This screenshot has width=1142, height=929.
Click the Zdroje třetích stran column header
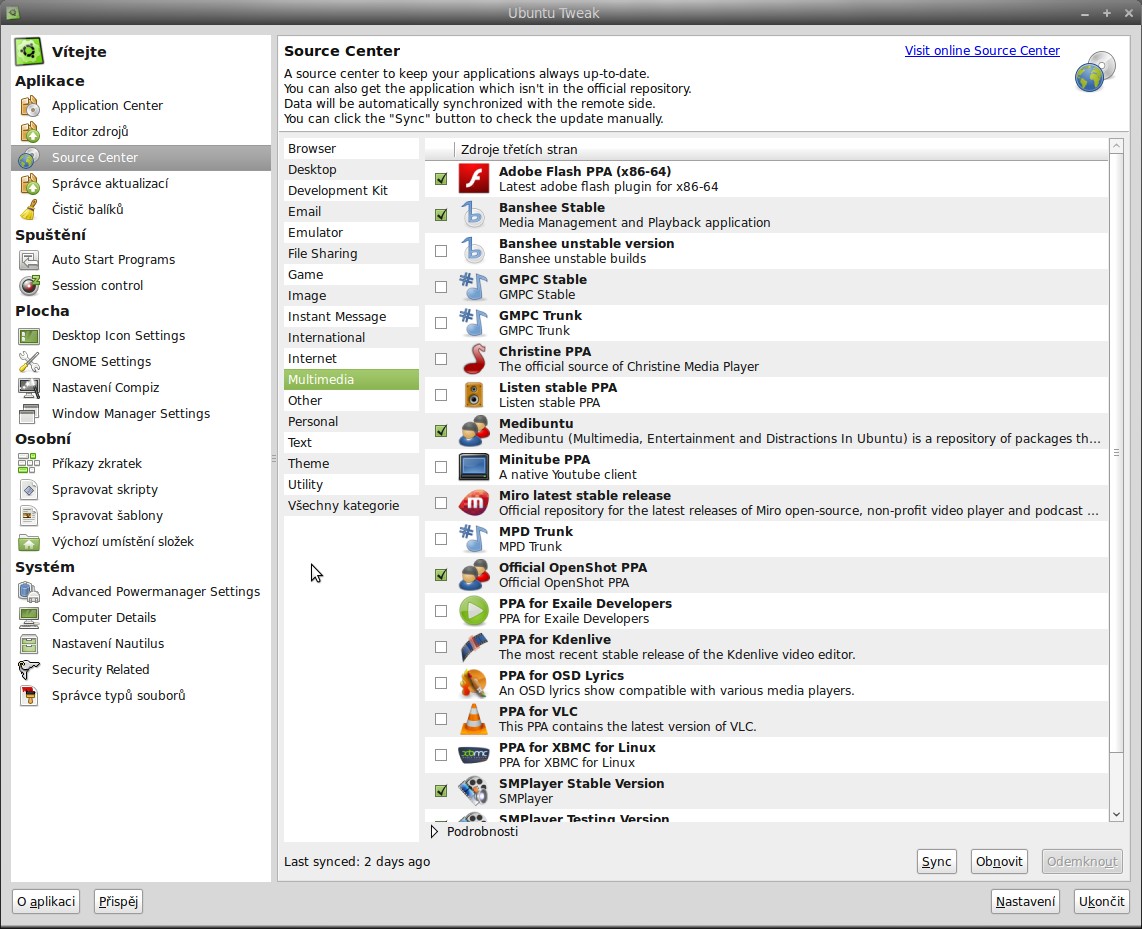click(x=781, y=149)
